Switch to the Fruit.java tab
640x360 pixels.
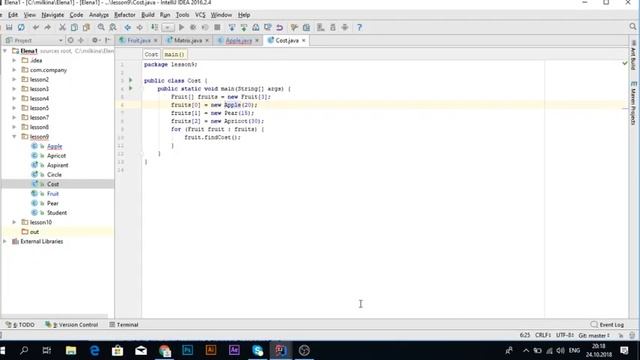click(x=138, y=40)
